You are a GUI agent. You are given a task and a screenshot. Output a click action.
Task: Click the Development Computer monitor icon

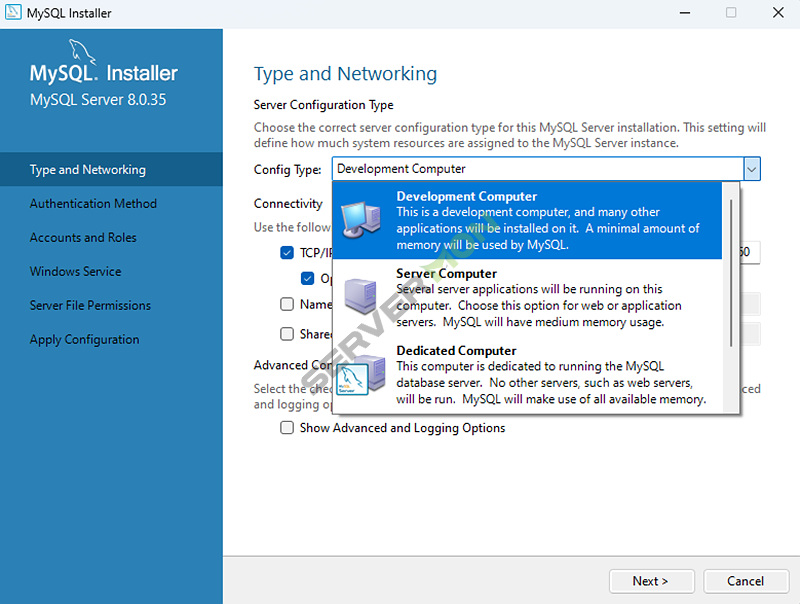[x=361, y=219]
